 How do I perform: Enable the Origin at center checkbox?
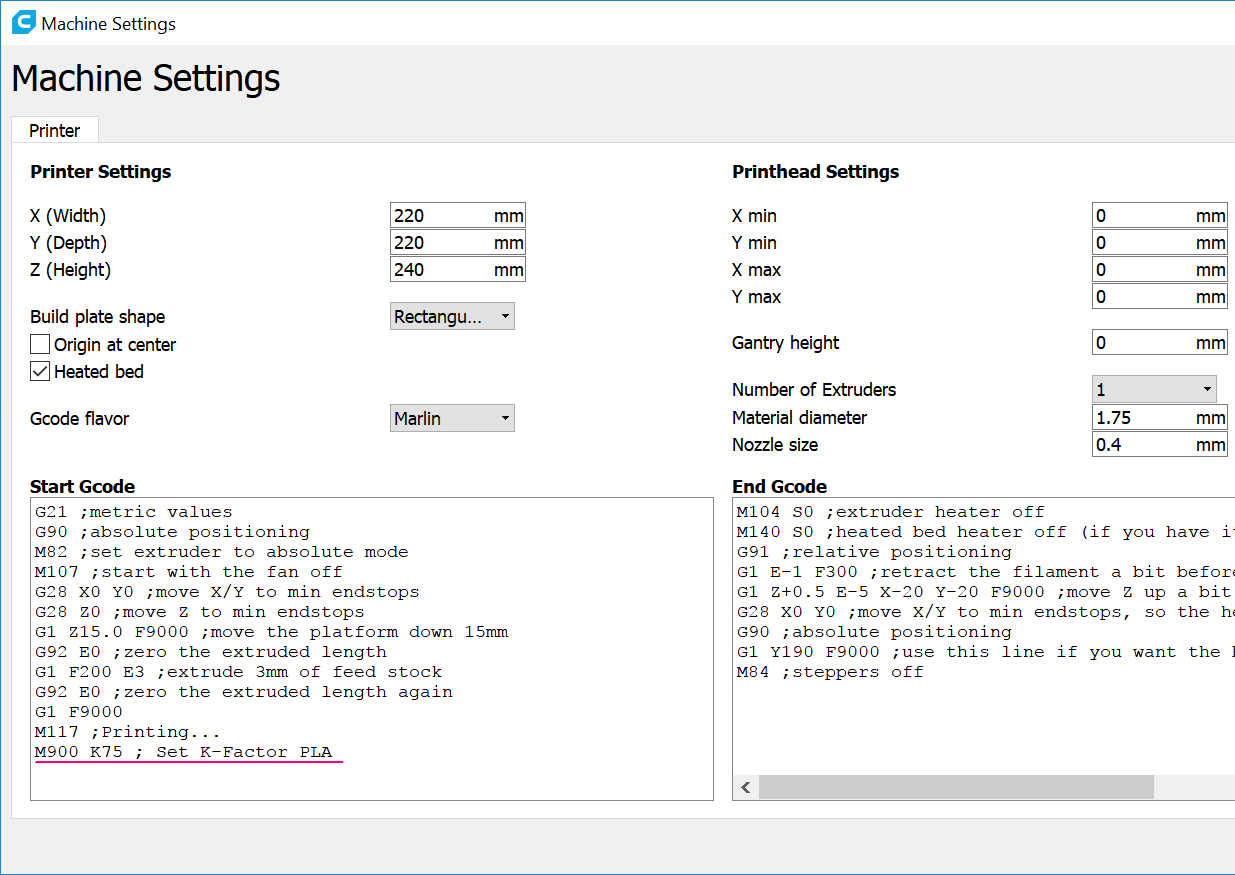tap(40, 345)
